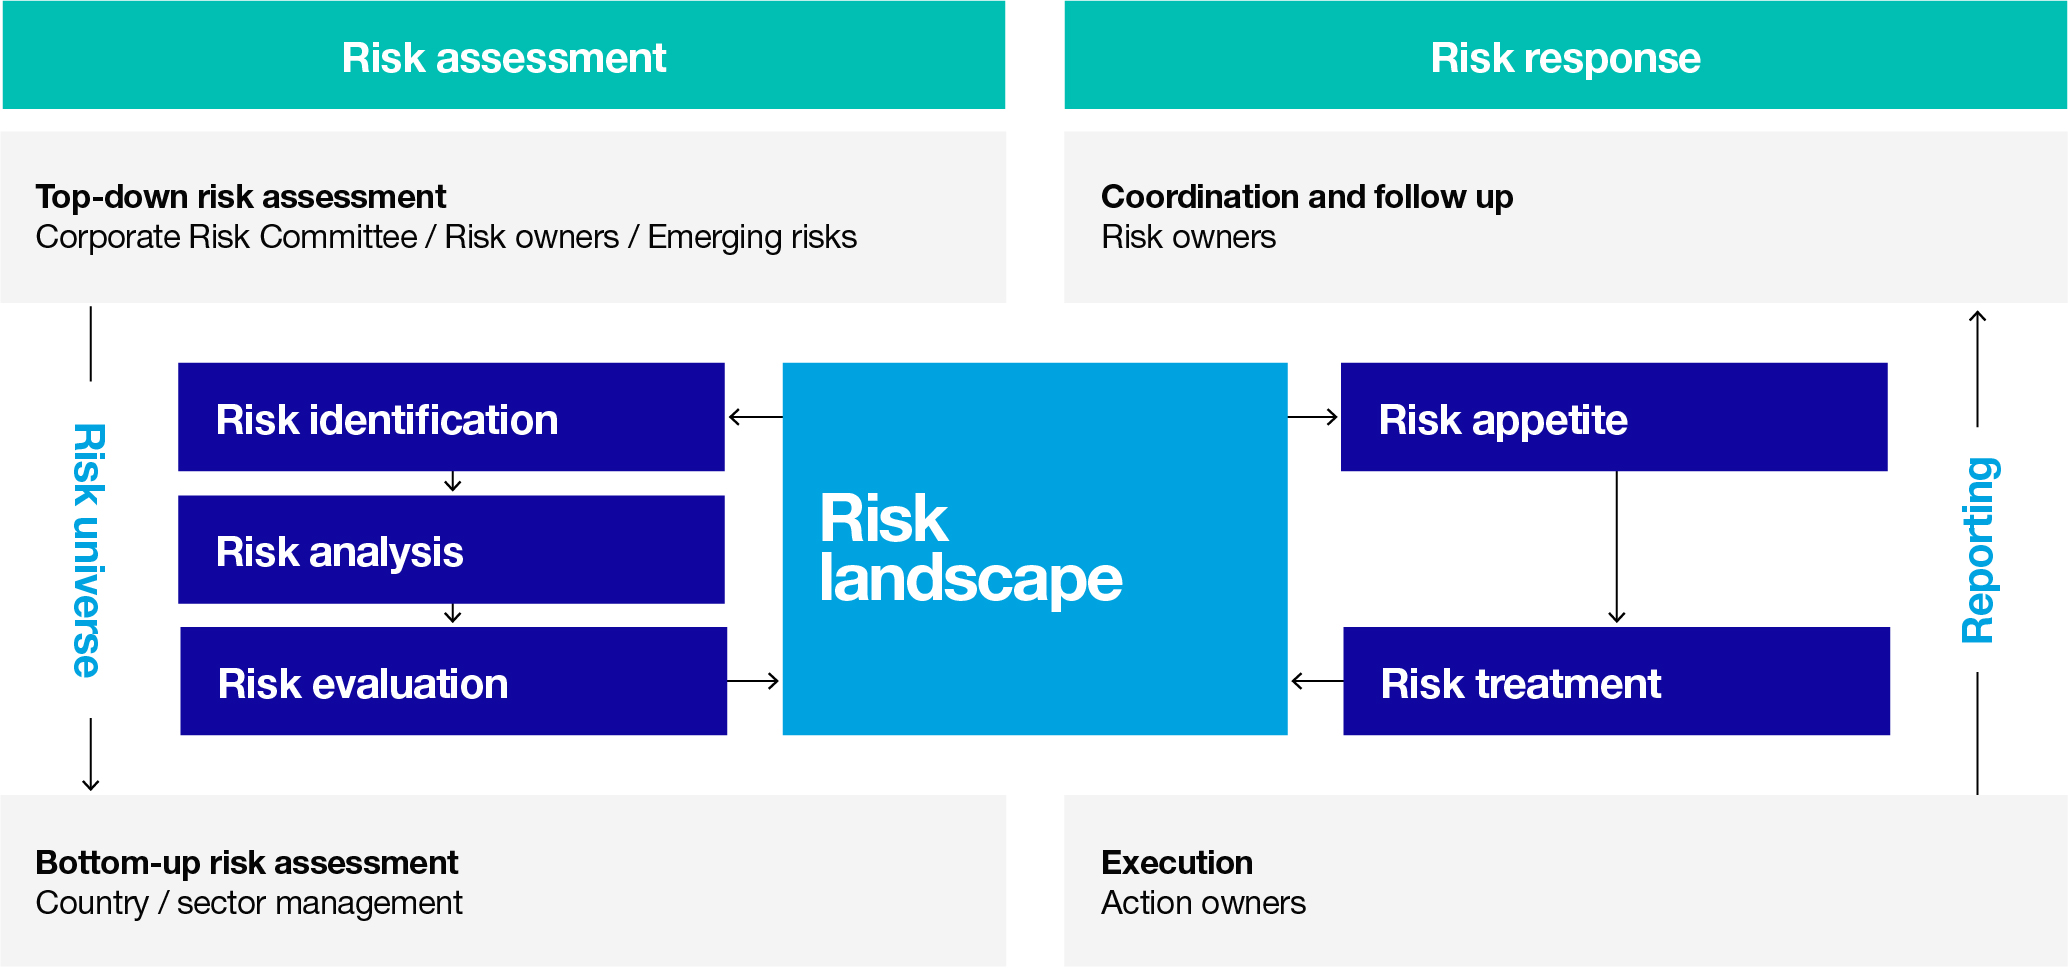
Task: Click arrow from Risk treatment to Risk landscape
Action: tap(1316, 682)
